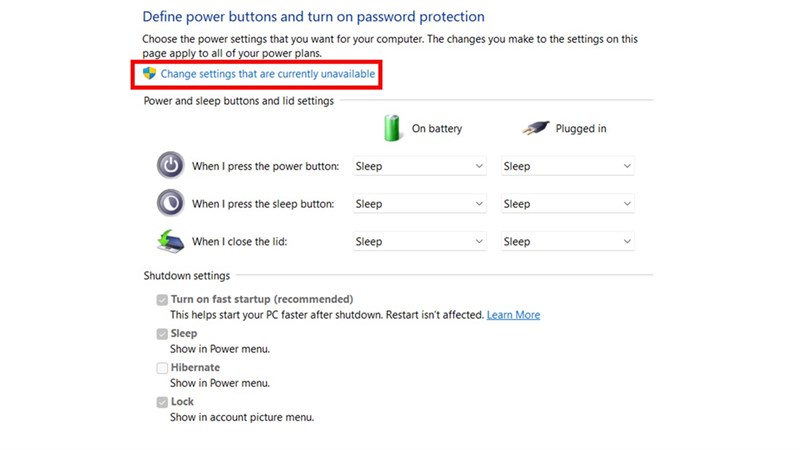This screenshot has height=450, width=800.
Task: Toggle the Sleep checkbox in Shutdown settings
Action: point(162,334)
